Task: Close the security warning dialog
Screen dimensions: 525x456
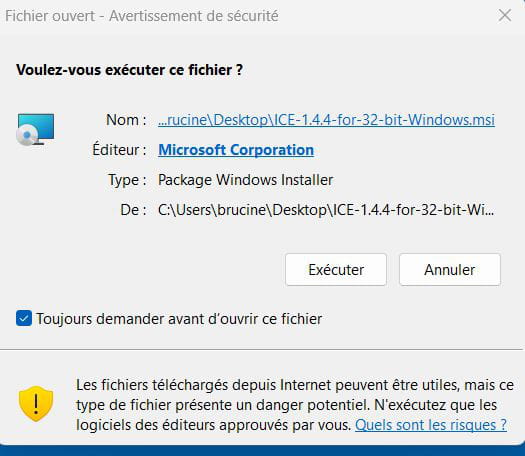Action: click(505, 16)
